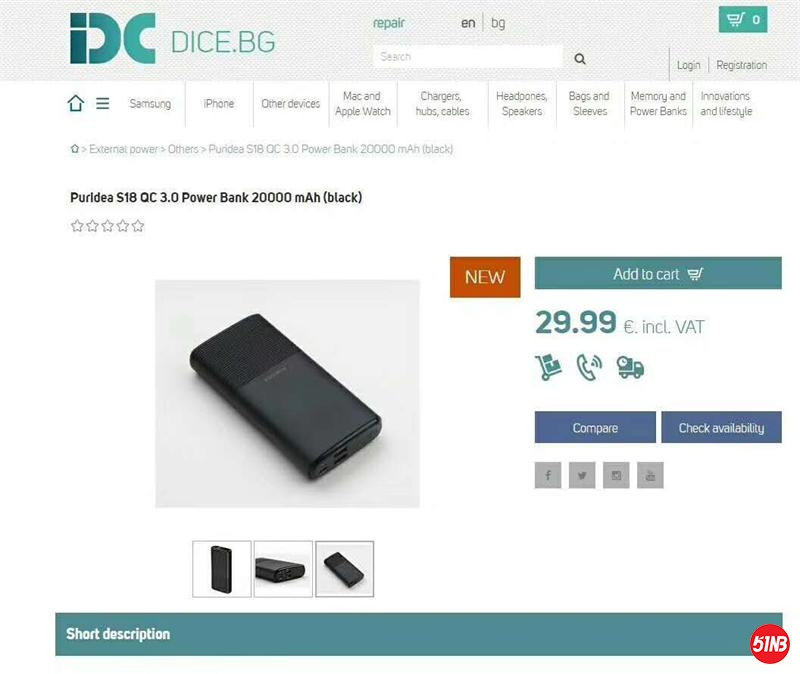Open the hamburger menu icon
Image resolution: width=800 pixels, height=674 pixels.
tap(103, 104)
